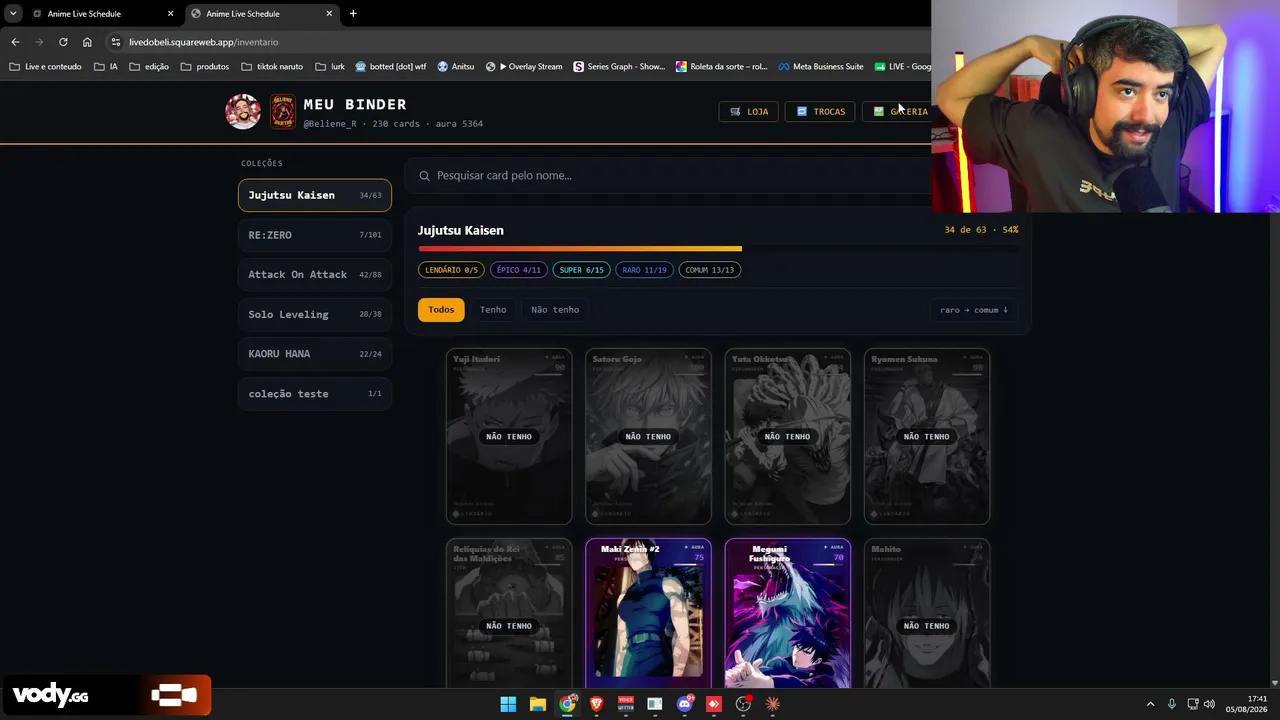Click the Jujutsu Kaisen collection progress bar

tap(718, 249)
